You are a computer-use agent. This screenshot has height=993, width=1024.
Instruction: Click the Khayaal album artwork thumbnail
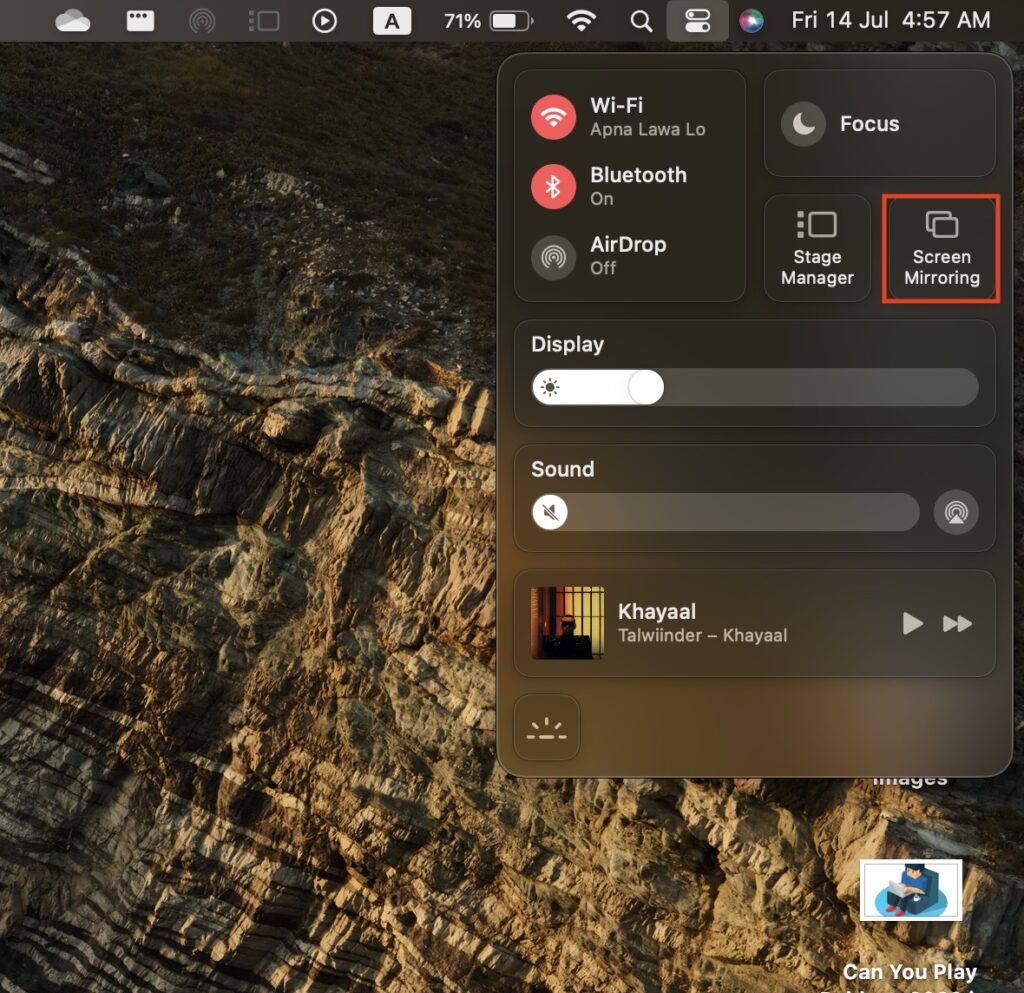[567, 623]
